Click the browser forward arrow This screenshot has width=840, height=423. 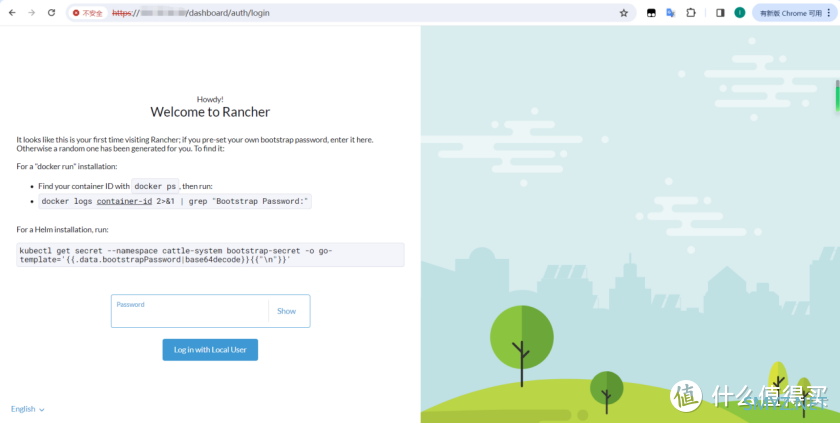32,13
